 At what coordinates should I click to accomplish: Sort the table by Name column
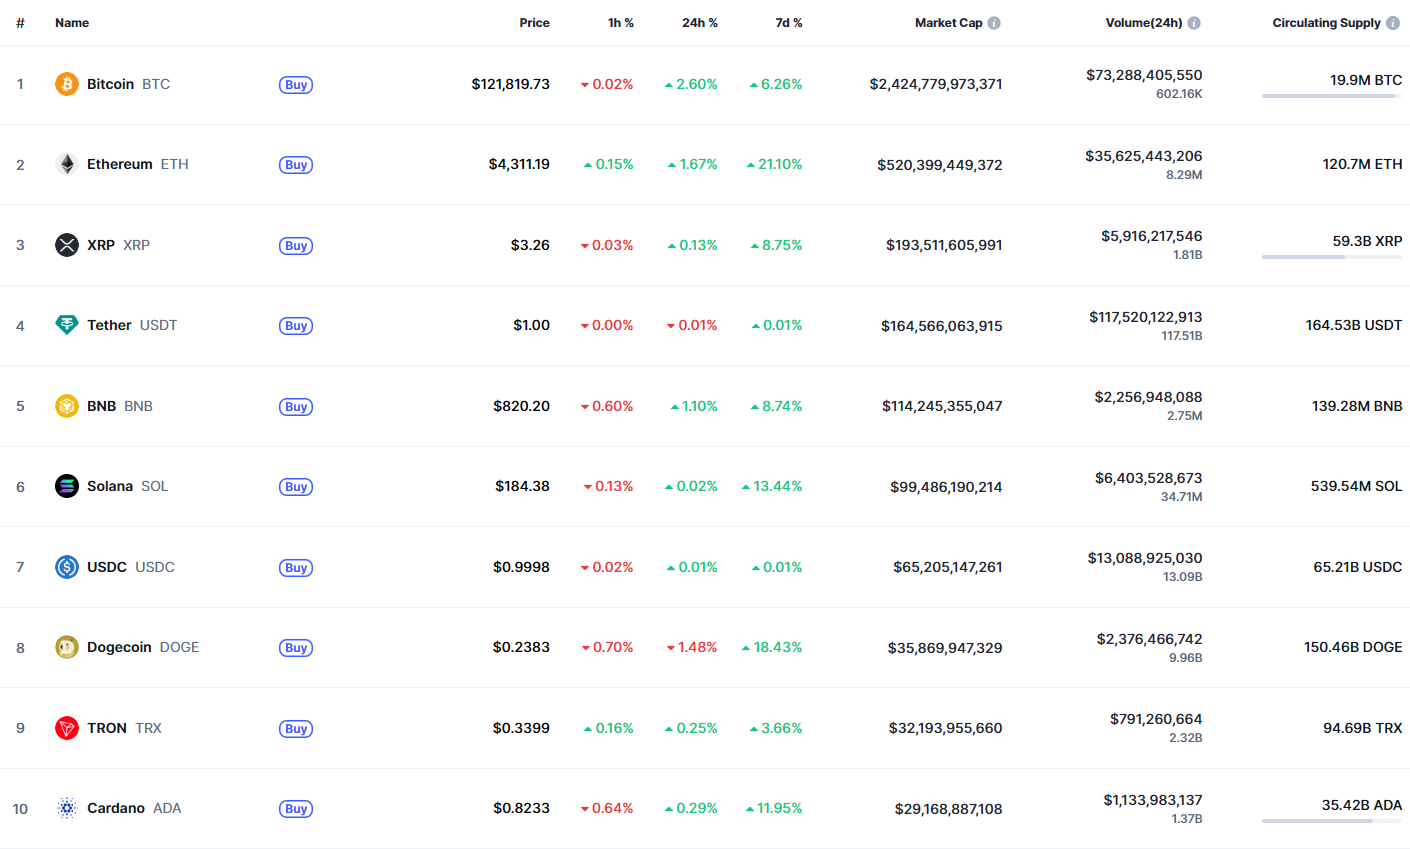pos(72,23)
